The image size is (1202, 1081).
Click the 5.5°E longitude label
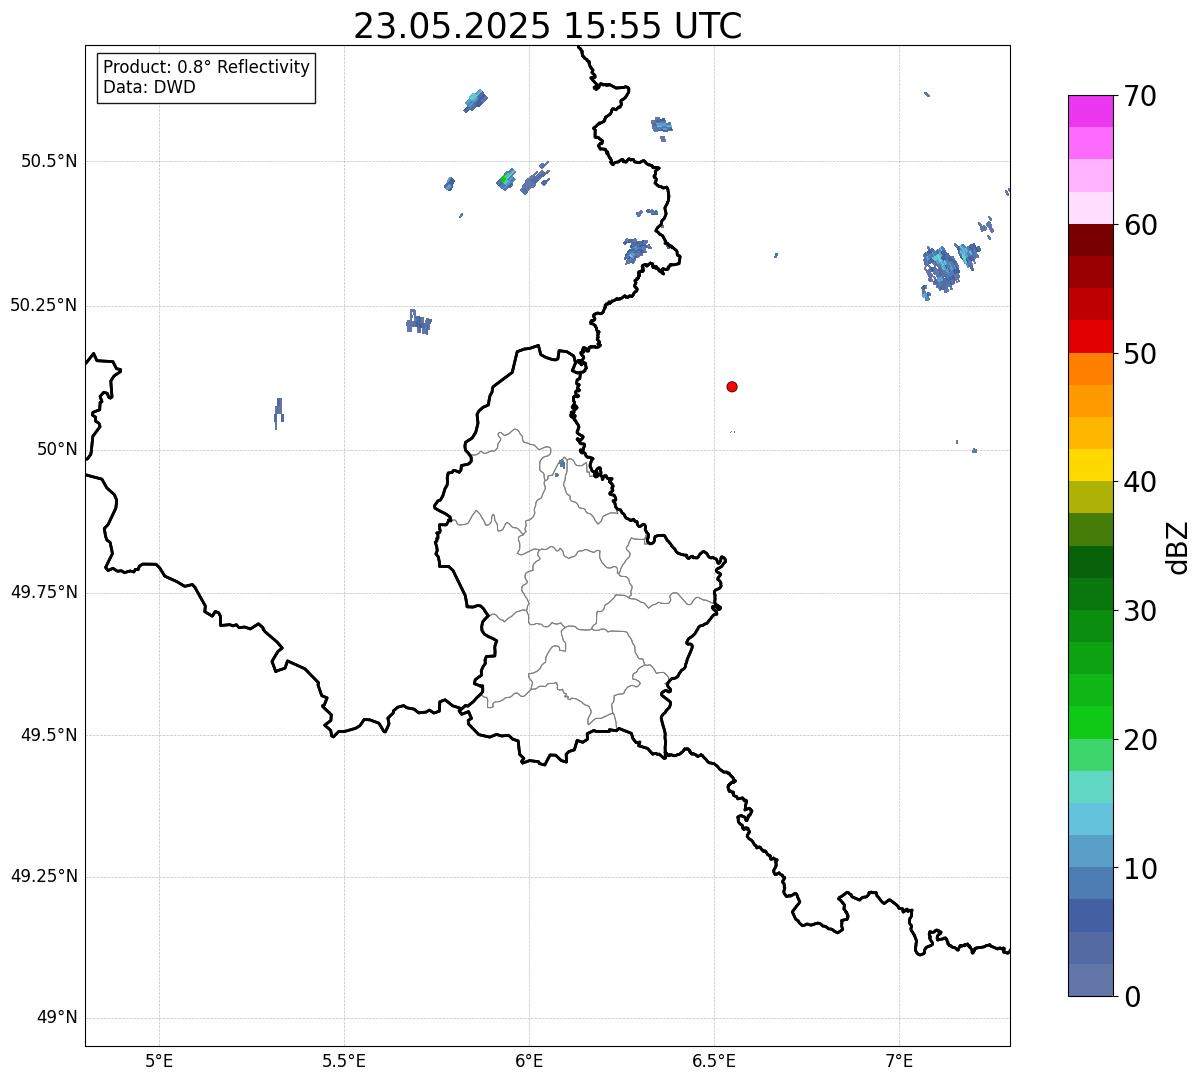pyautogui.click(x=344, y=1061)
